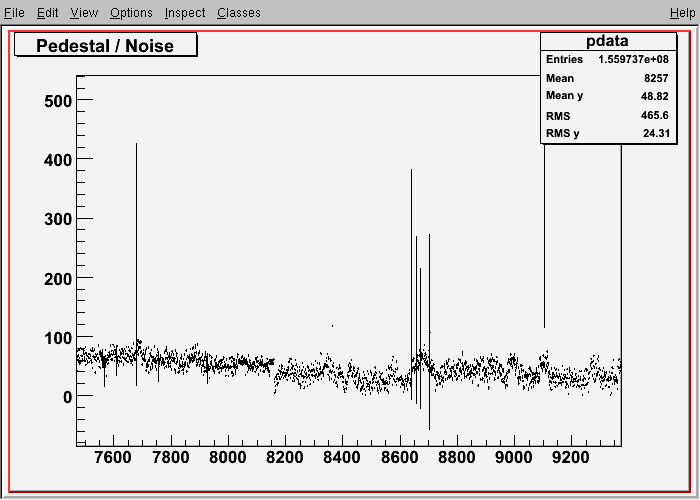The width and height of the screenshot is (700, 500).
Task: Click the isolated data point near x=8360
Action: (333, 326)
